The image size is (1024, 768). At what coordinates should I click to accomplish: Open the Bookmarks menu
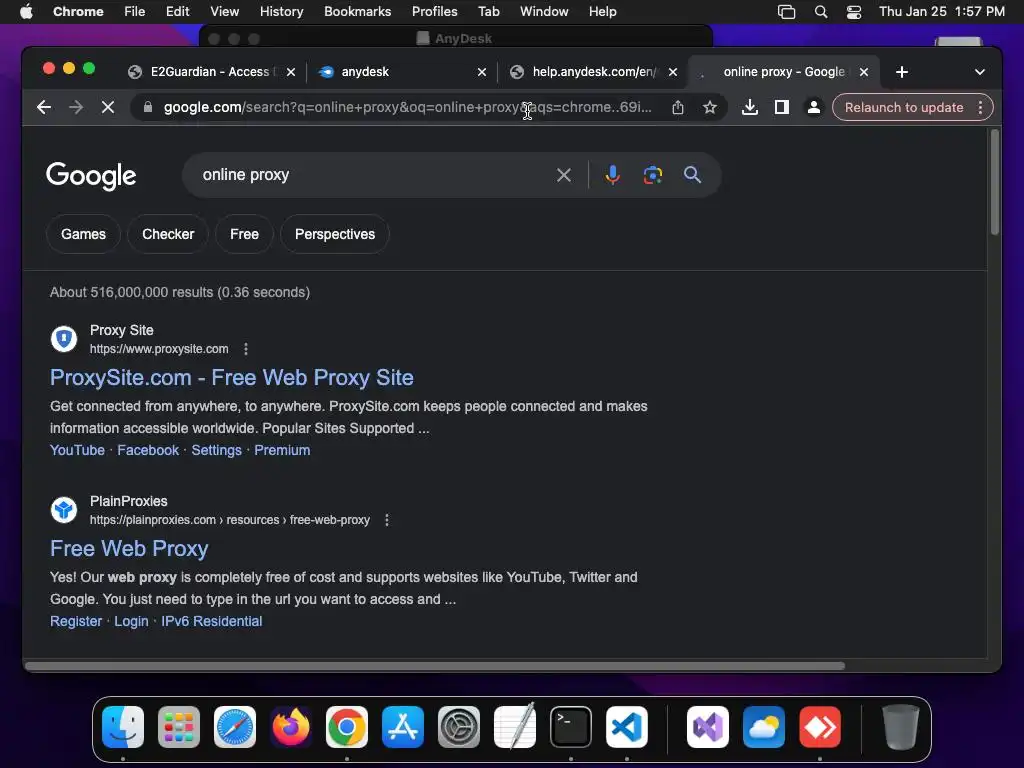pos(357,12)
